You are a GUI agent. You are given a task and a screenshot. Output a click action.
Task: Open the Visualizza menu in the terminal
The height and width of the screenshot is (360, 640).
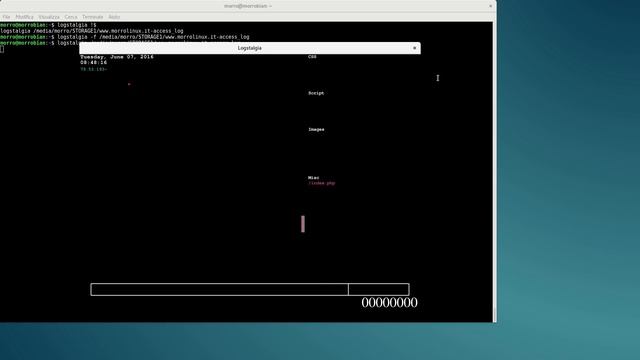[x=49, y=17]
